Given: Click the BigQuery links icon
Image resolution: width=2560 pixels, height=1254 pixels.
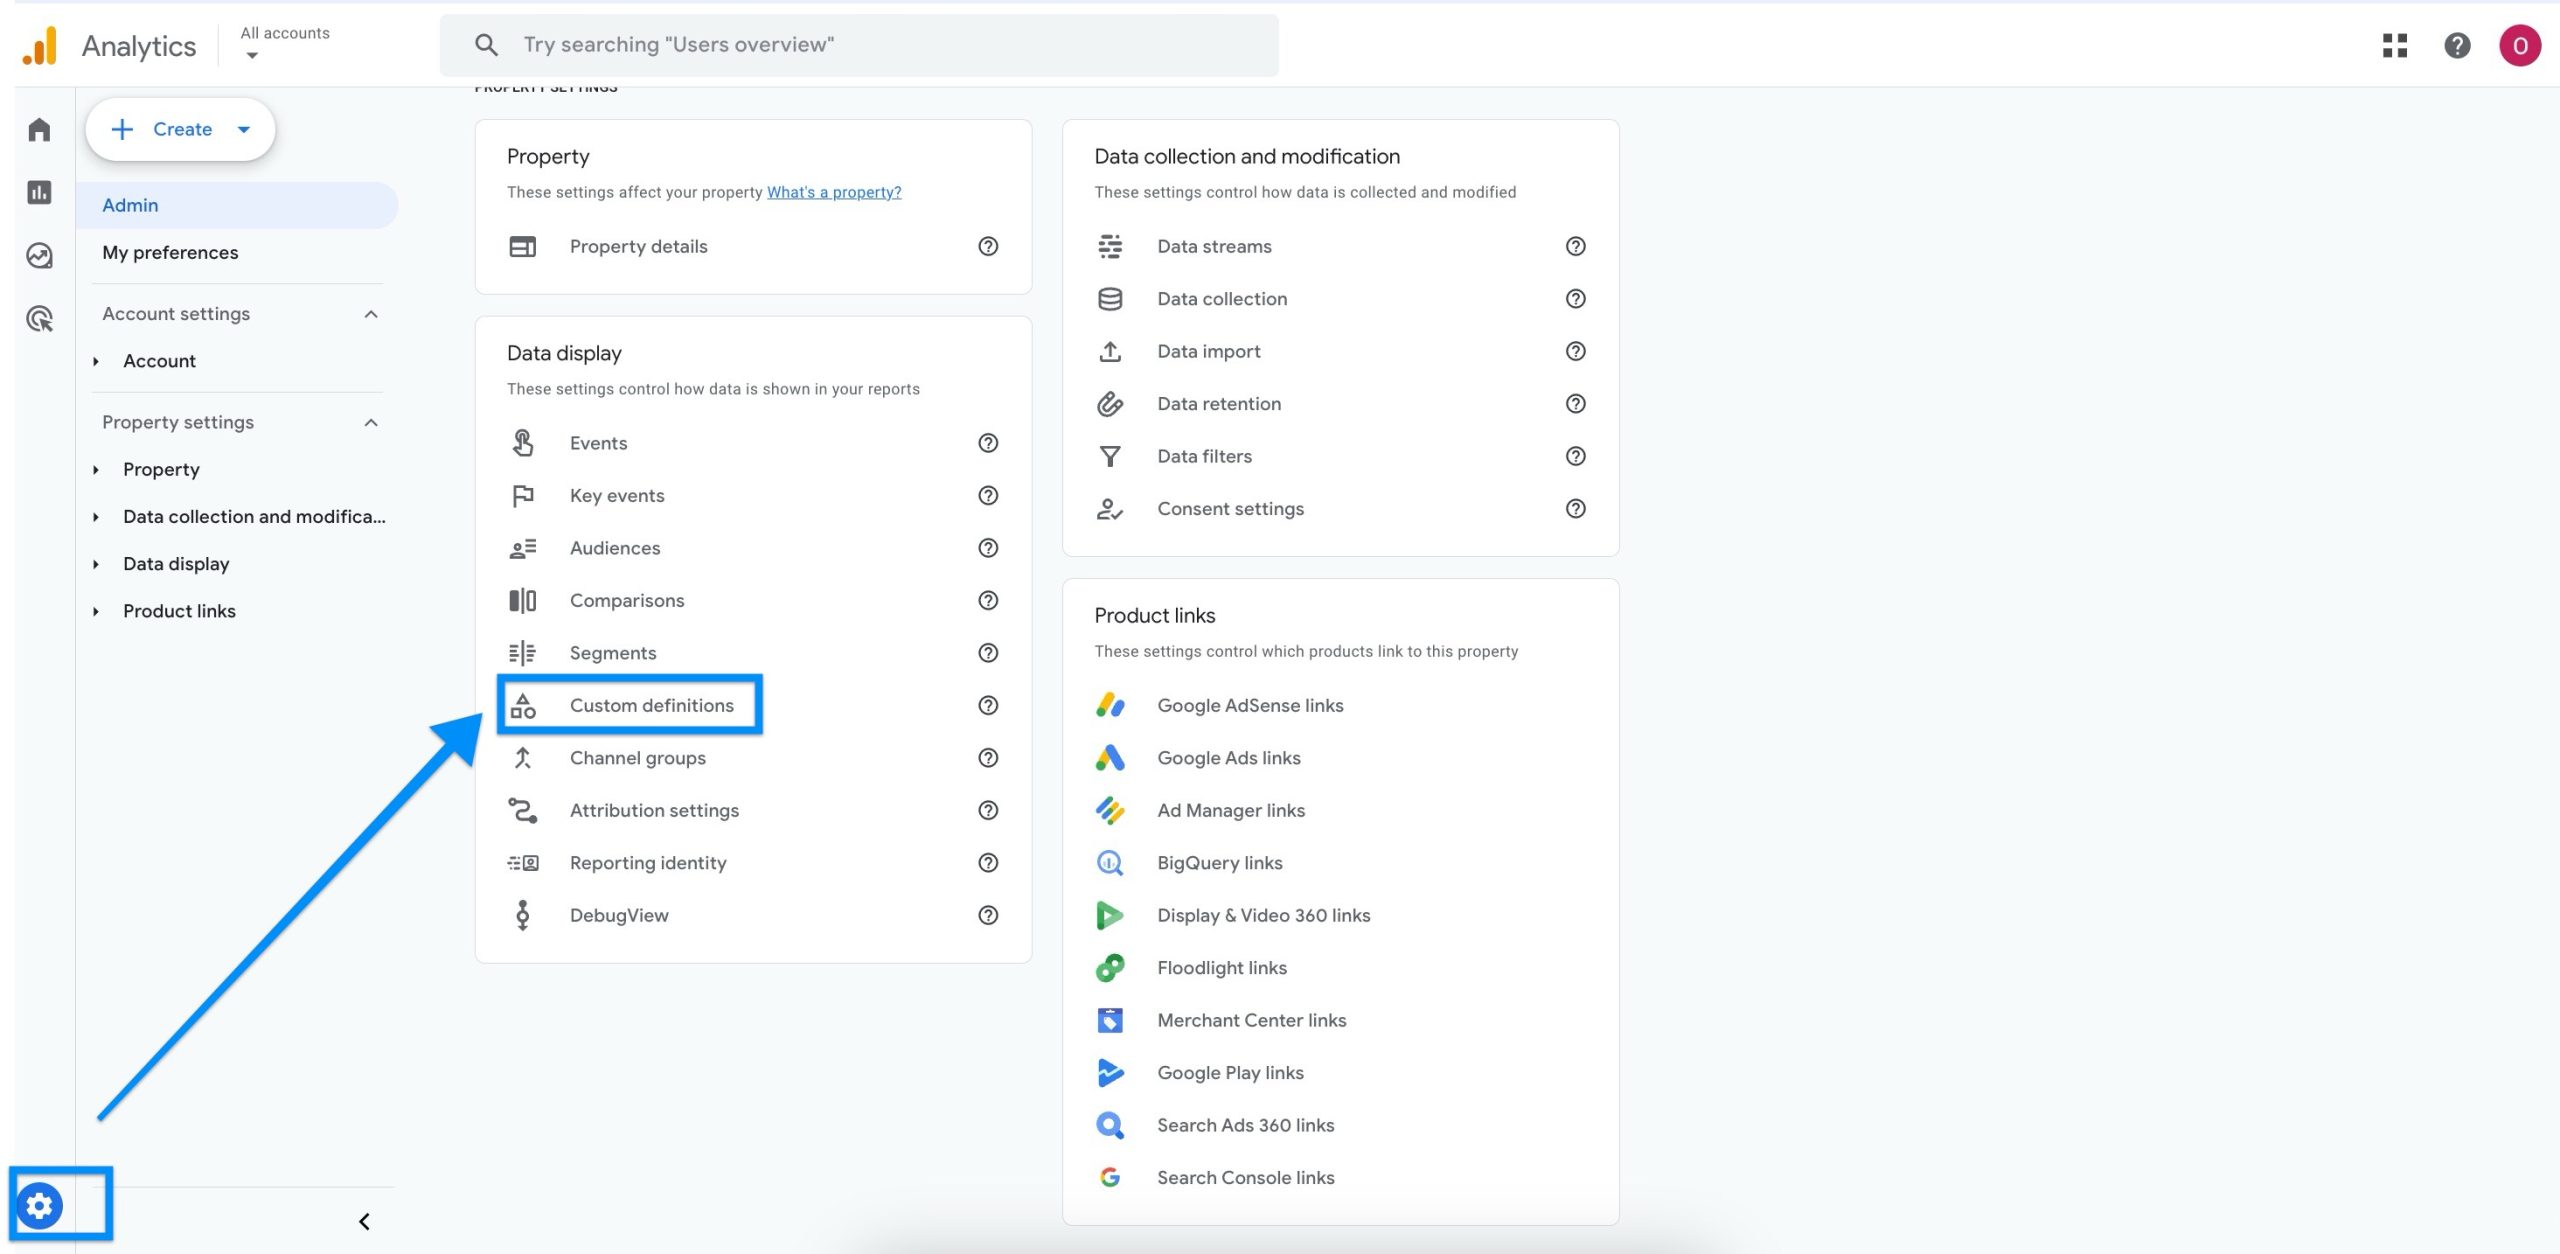Looking at the screenshot, I should [1110, 863].
